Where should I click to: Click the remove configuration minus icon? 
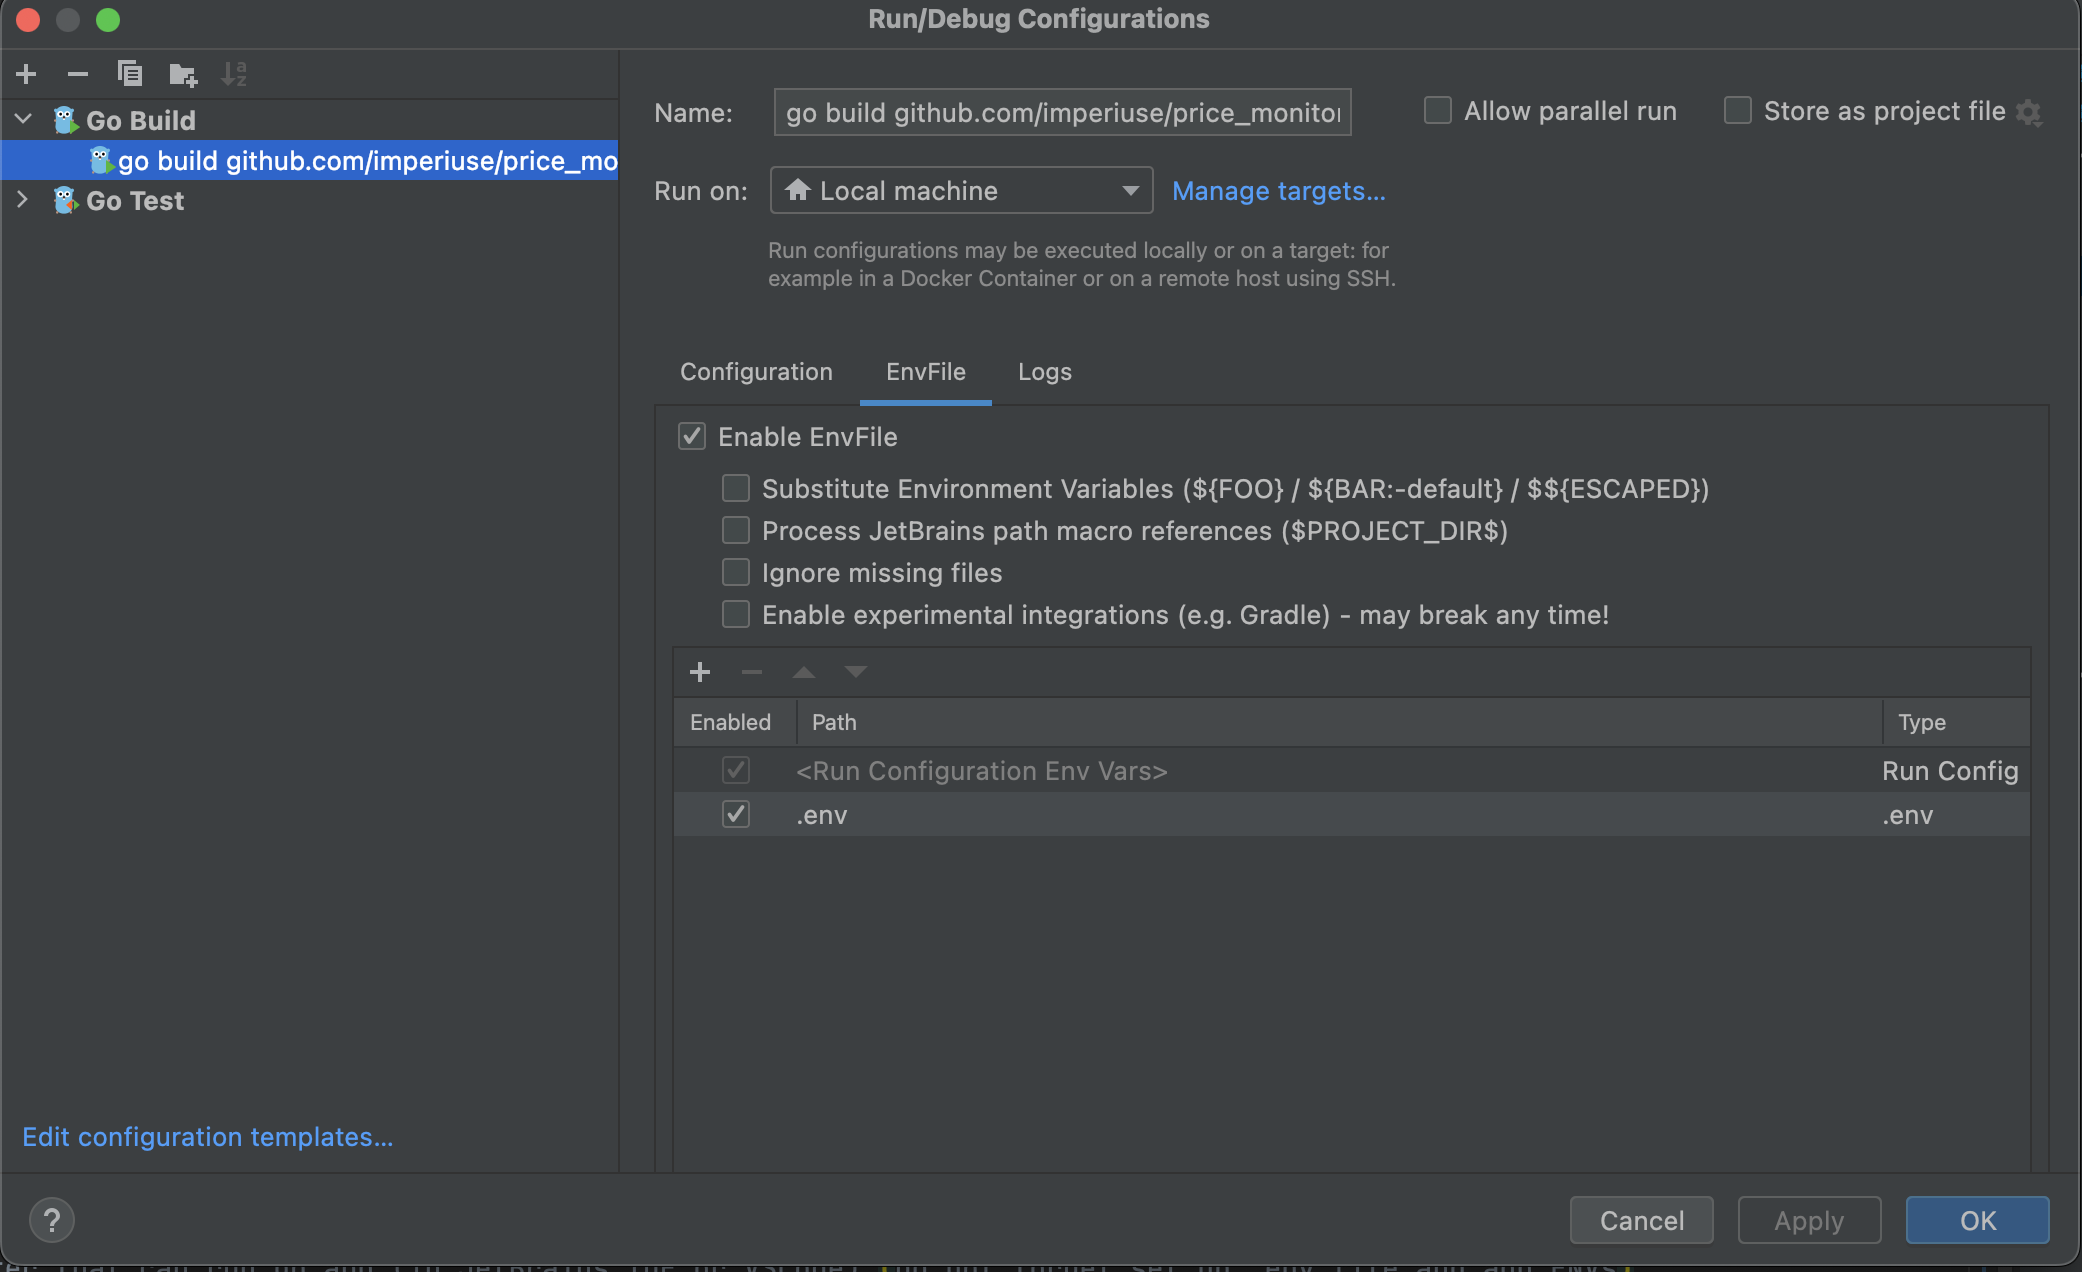point(78,74)
